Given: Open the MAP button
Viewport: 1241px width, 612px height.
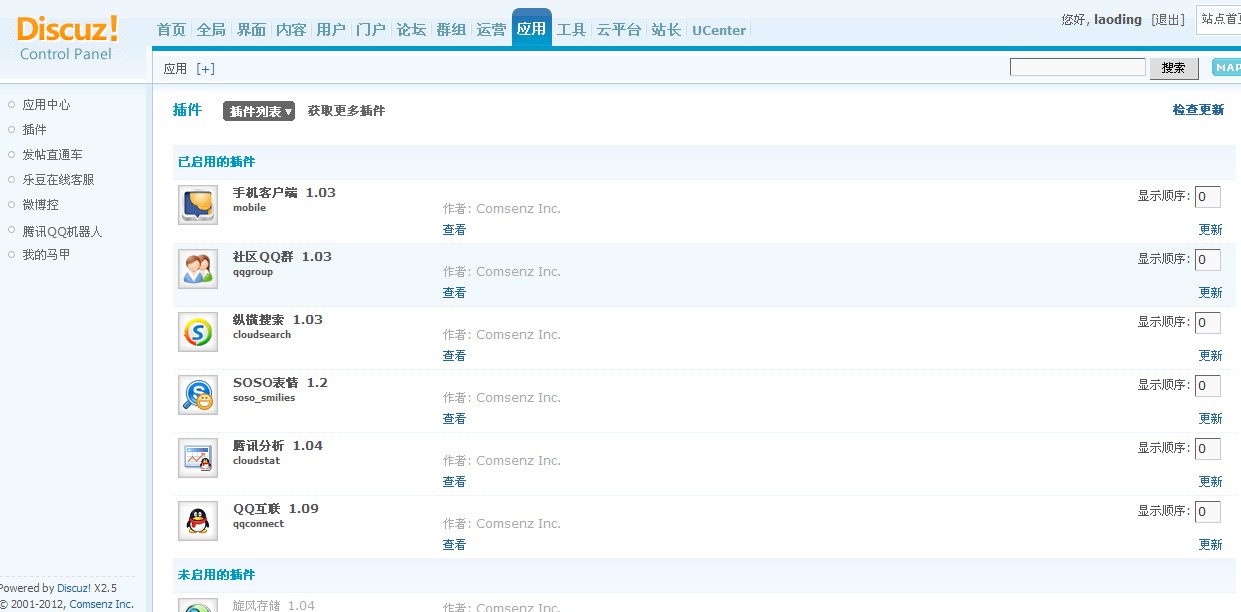Looking at the screenshot, I should tap(1227, 67).
